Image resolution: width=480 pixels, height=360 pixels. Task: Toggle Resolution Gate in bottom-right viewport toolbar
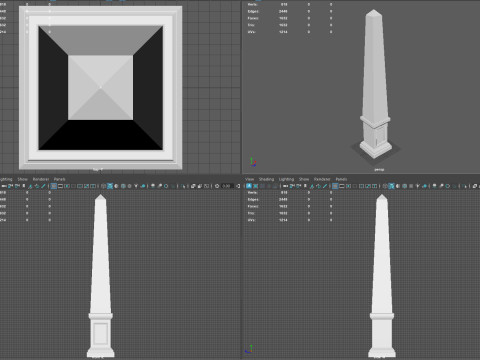[x=348, y=186]
